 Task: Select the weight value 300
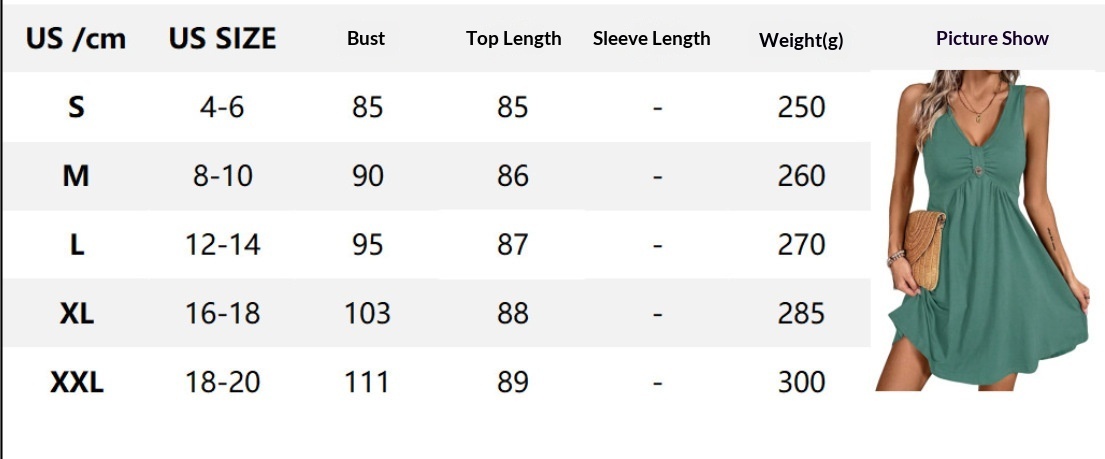tap(801, 382)
